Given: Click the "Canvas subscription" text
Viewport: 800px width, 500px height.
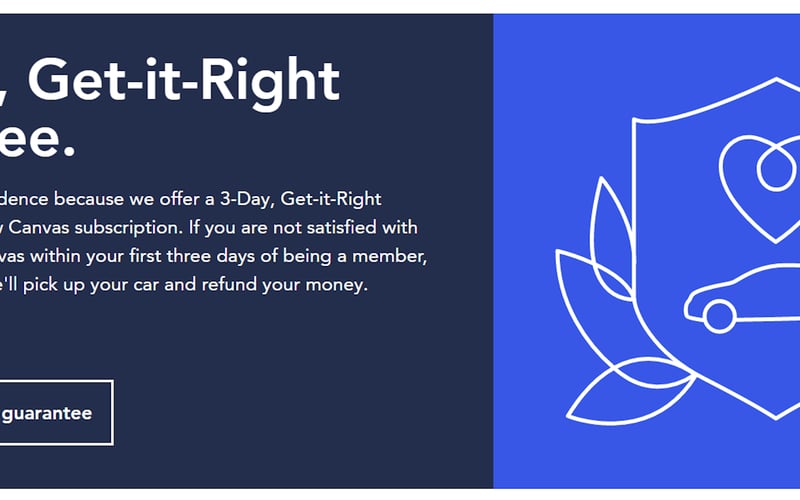Looking at the screenshot, I should (95, 227).
